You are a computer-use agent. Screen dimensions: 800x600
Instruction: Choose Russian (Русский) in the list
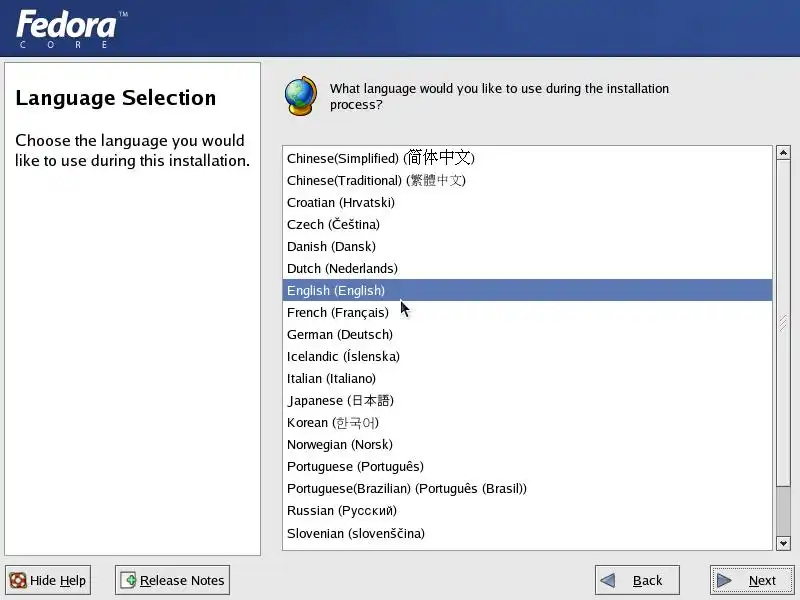527,510
